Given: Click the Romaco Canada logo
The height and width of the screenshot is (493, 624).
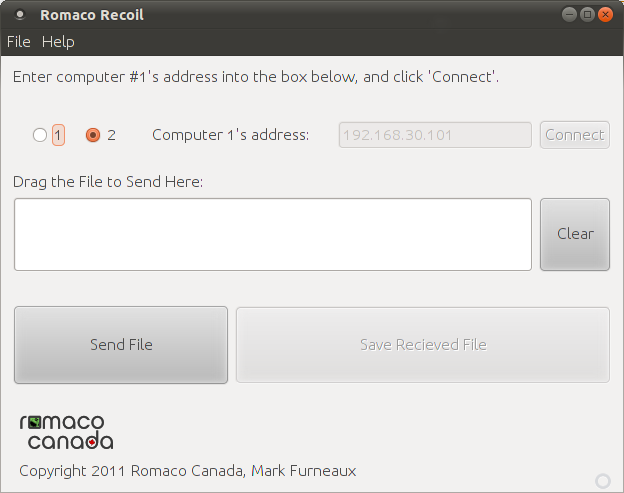Looking at the screenshot, I should click(66, 431).
